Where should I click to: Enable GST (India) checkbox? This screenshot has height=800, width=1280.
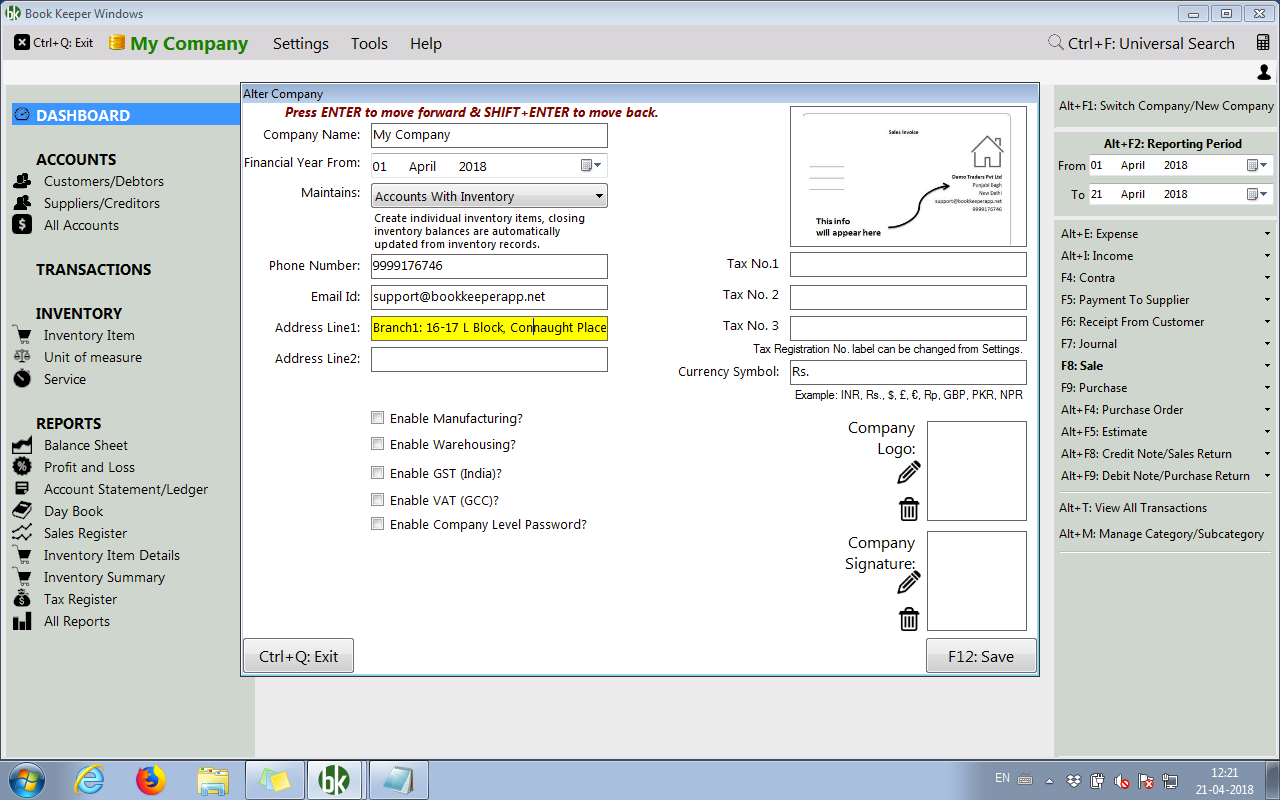pos(377,473)
